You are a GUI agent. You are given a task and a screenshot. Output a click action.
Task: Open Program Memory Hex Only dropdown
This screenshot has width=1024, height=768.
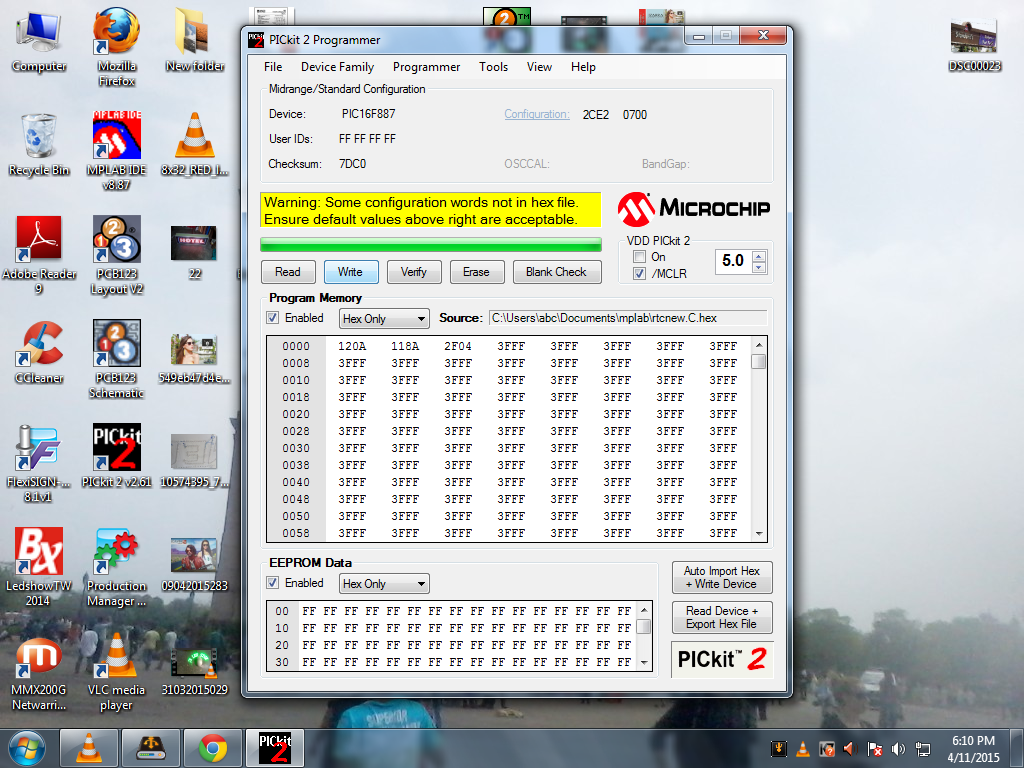pos(385,319)
